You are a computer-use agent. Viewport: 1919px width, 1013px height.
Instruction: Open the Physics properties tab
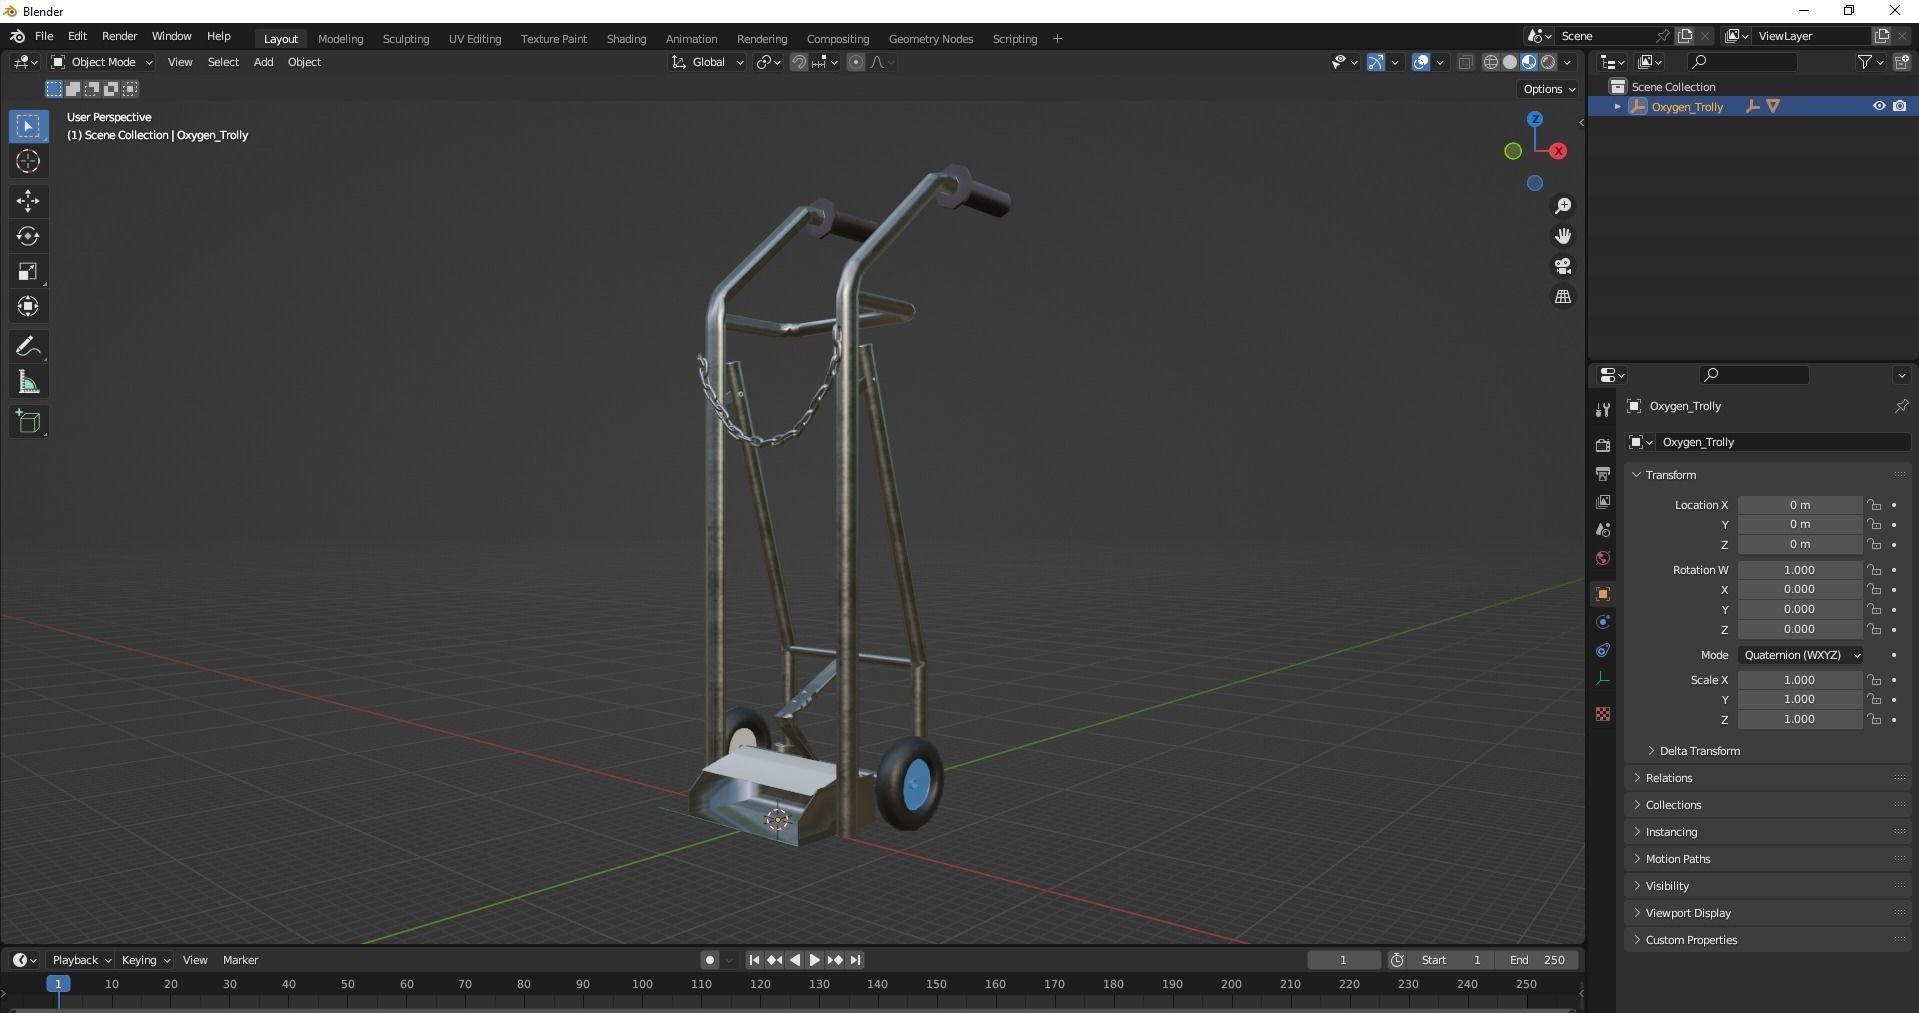(1603, 622)
